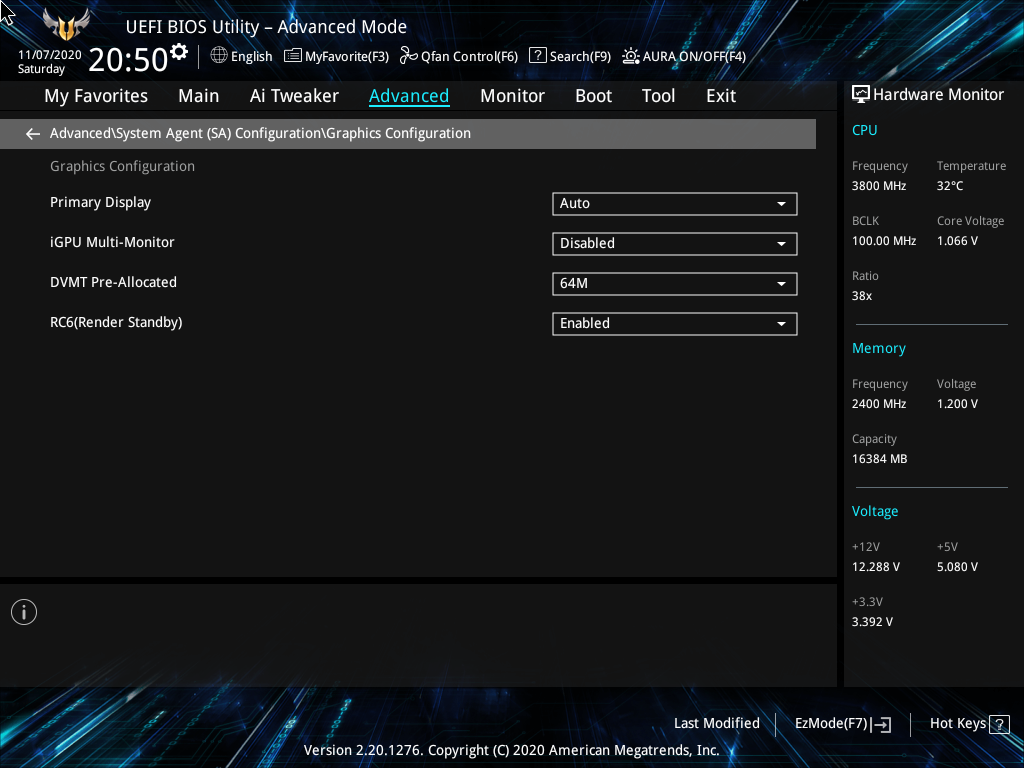Click the CPU section heading

pyautogui.click(x=864, y=130)
